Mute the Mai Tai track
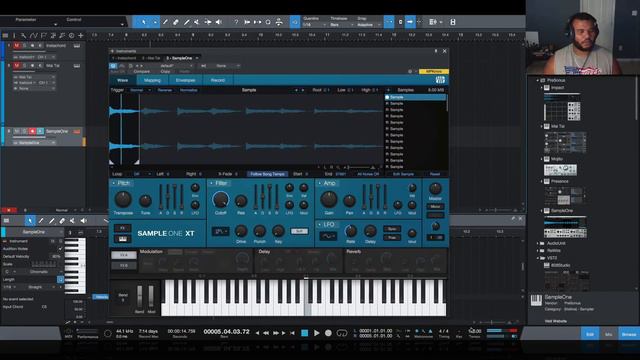Viewport: 640px width, 360px height. [16, 65]
